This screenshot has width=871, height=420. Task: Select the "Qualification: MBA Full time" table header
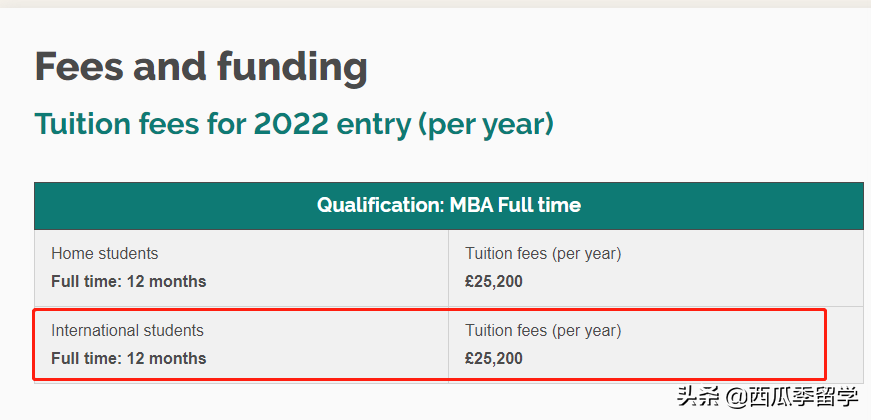tap(448, 205)
